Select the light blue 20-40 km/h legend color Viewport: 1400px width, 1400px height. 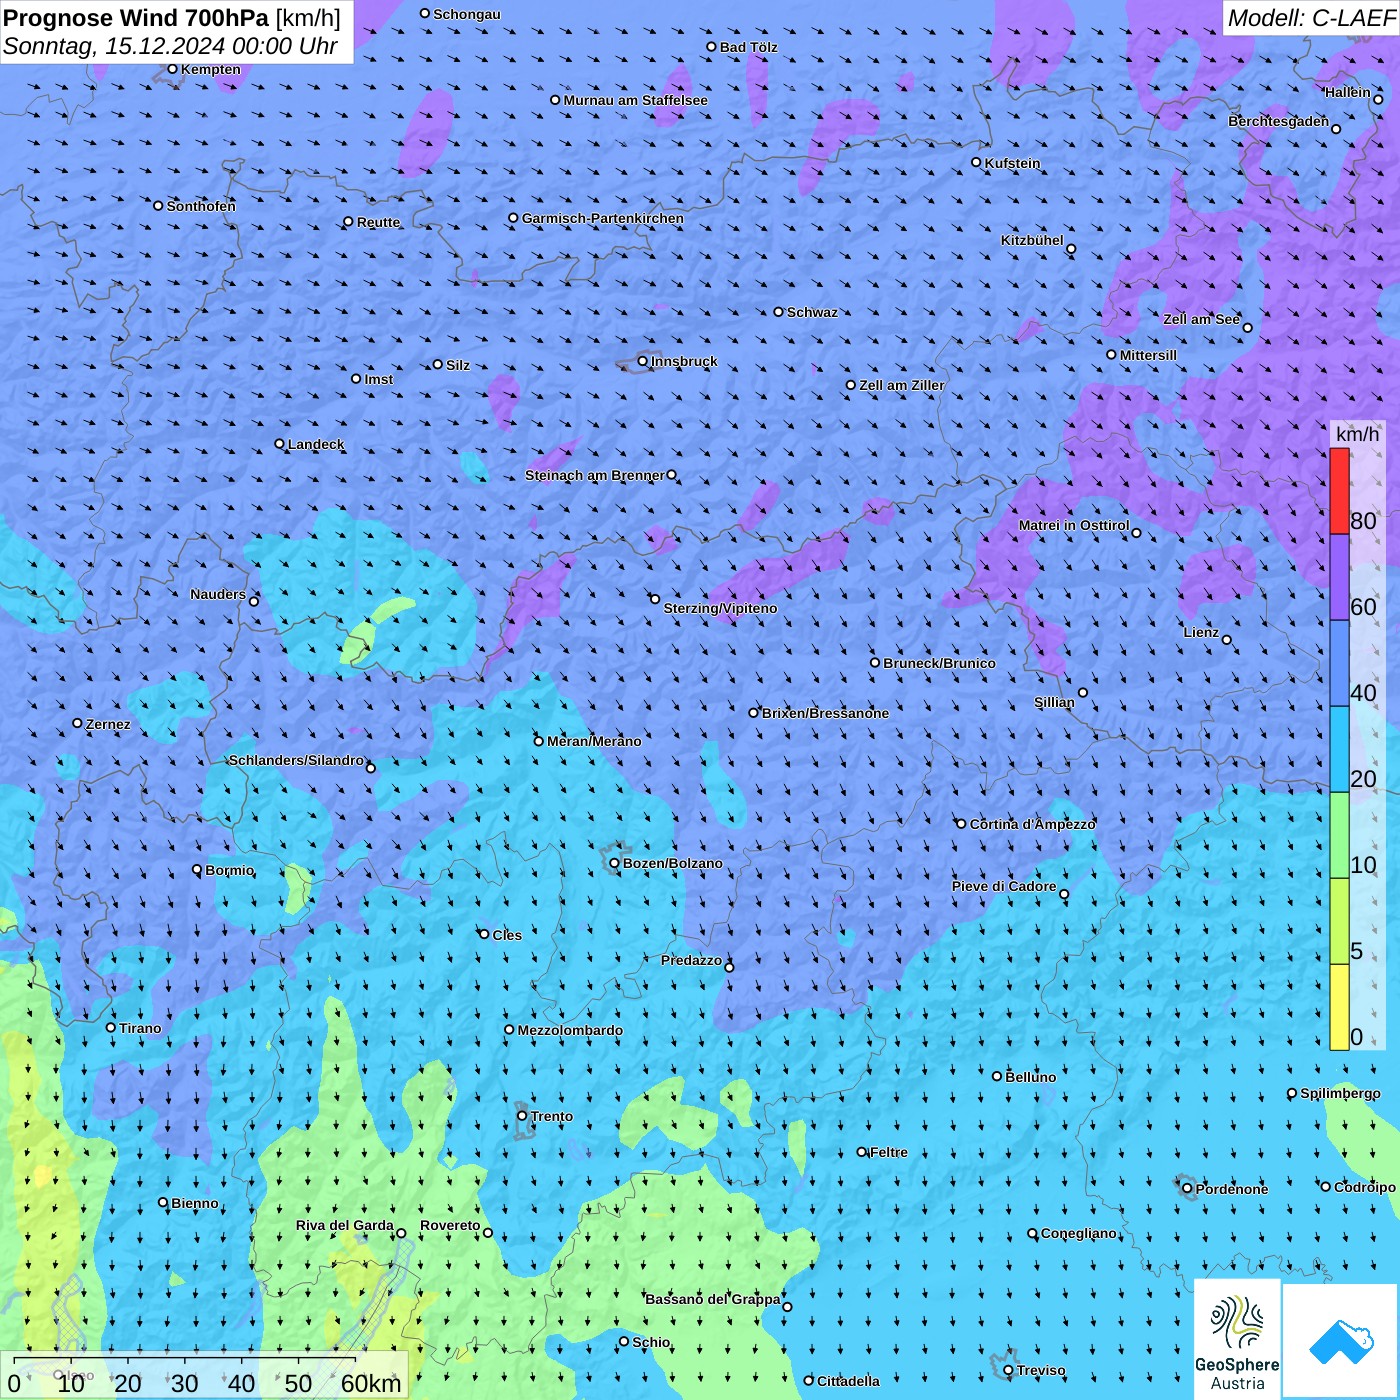pyautogui.click(x=1339, y=750)
